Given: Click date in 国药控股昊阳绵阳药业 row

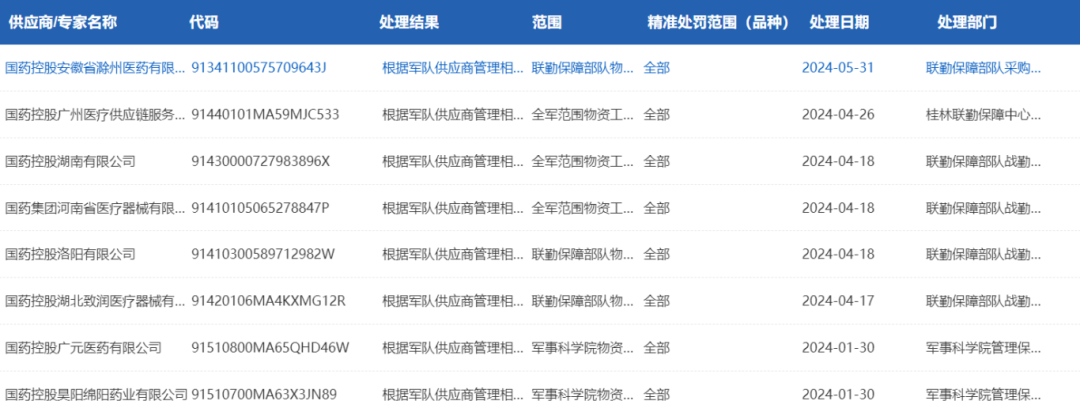Looking at the screenshot, I should [838, 394].
